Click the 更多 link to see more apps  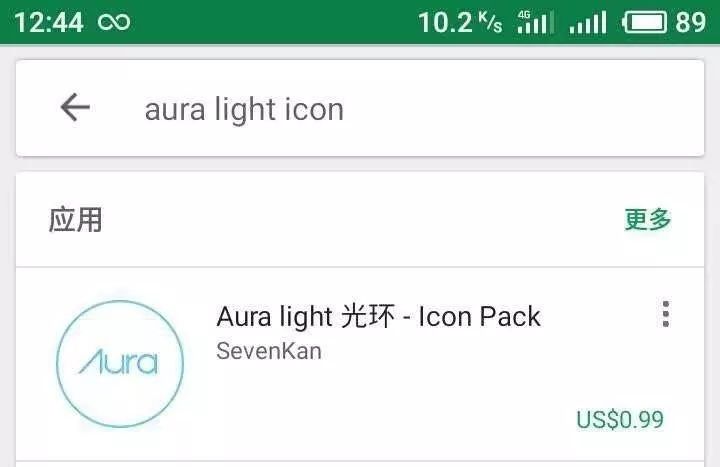pos(648,219)
